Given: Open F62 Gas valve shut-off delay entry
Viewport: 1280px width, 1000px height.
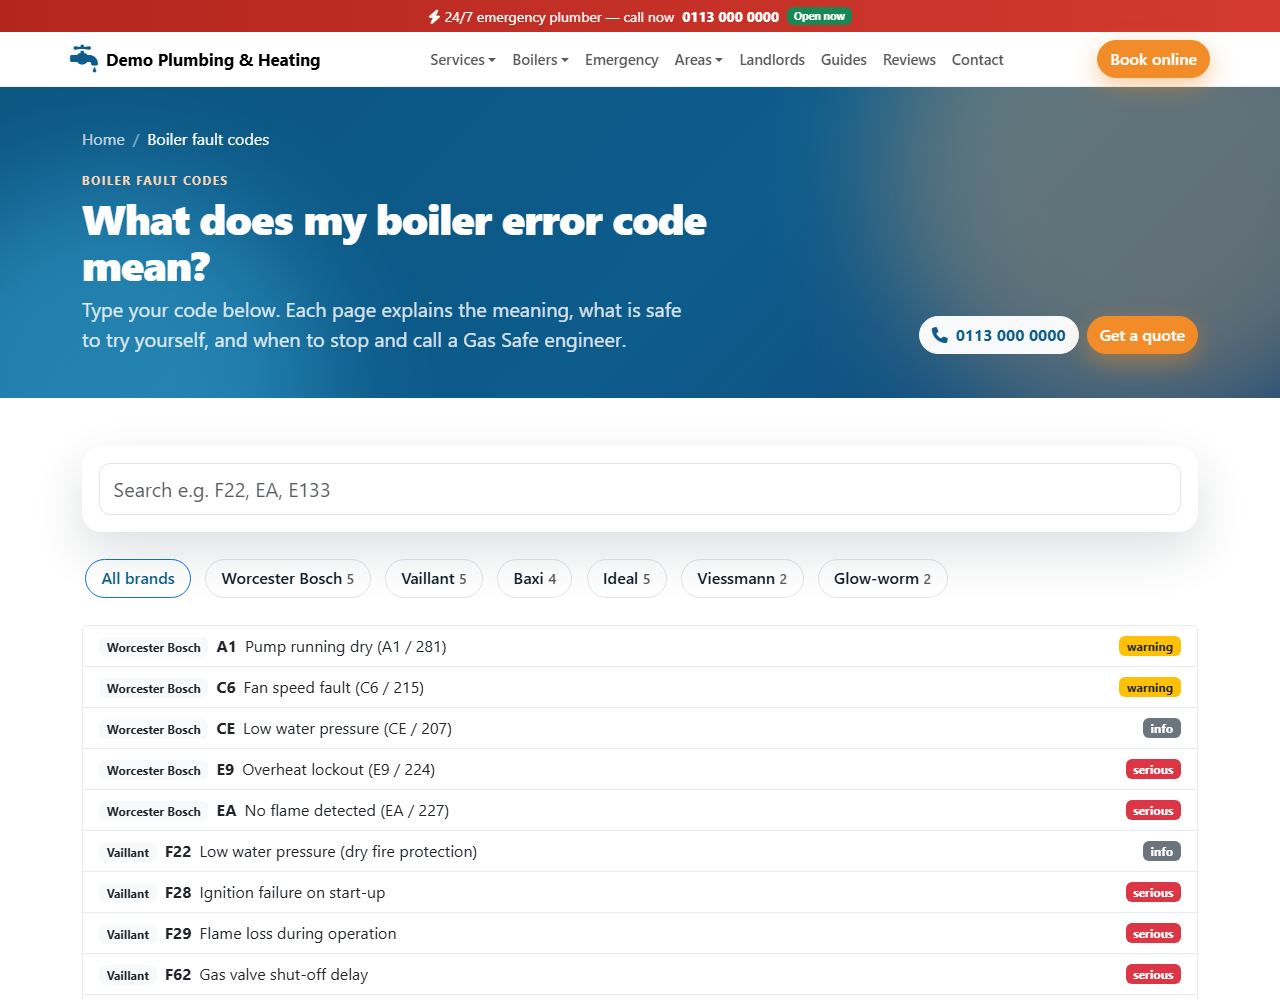Looking at the screenshot, I should pyautogui.click(x=640, y=975).
